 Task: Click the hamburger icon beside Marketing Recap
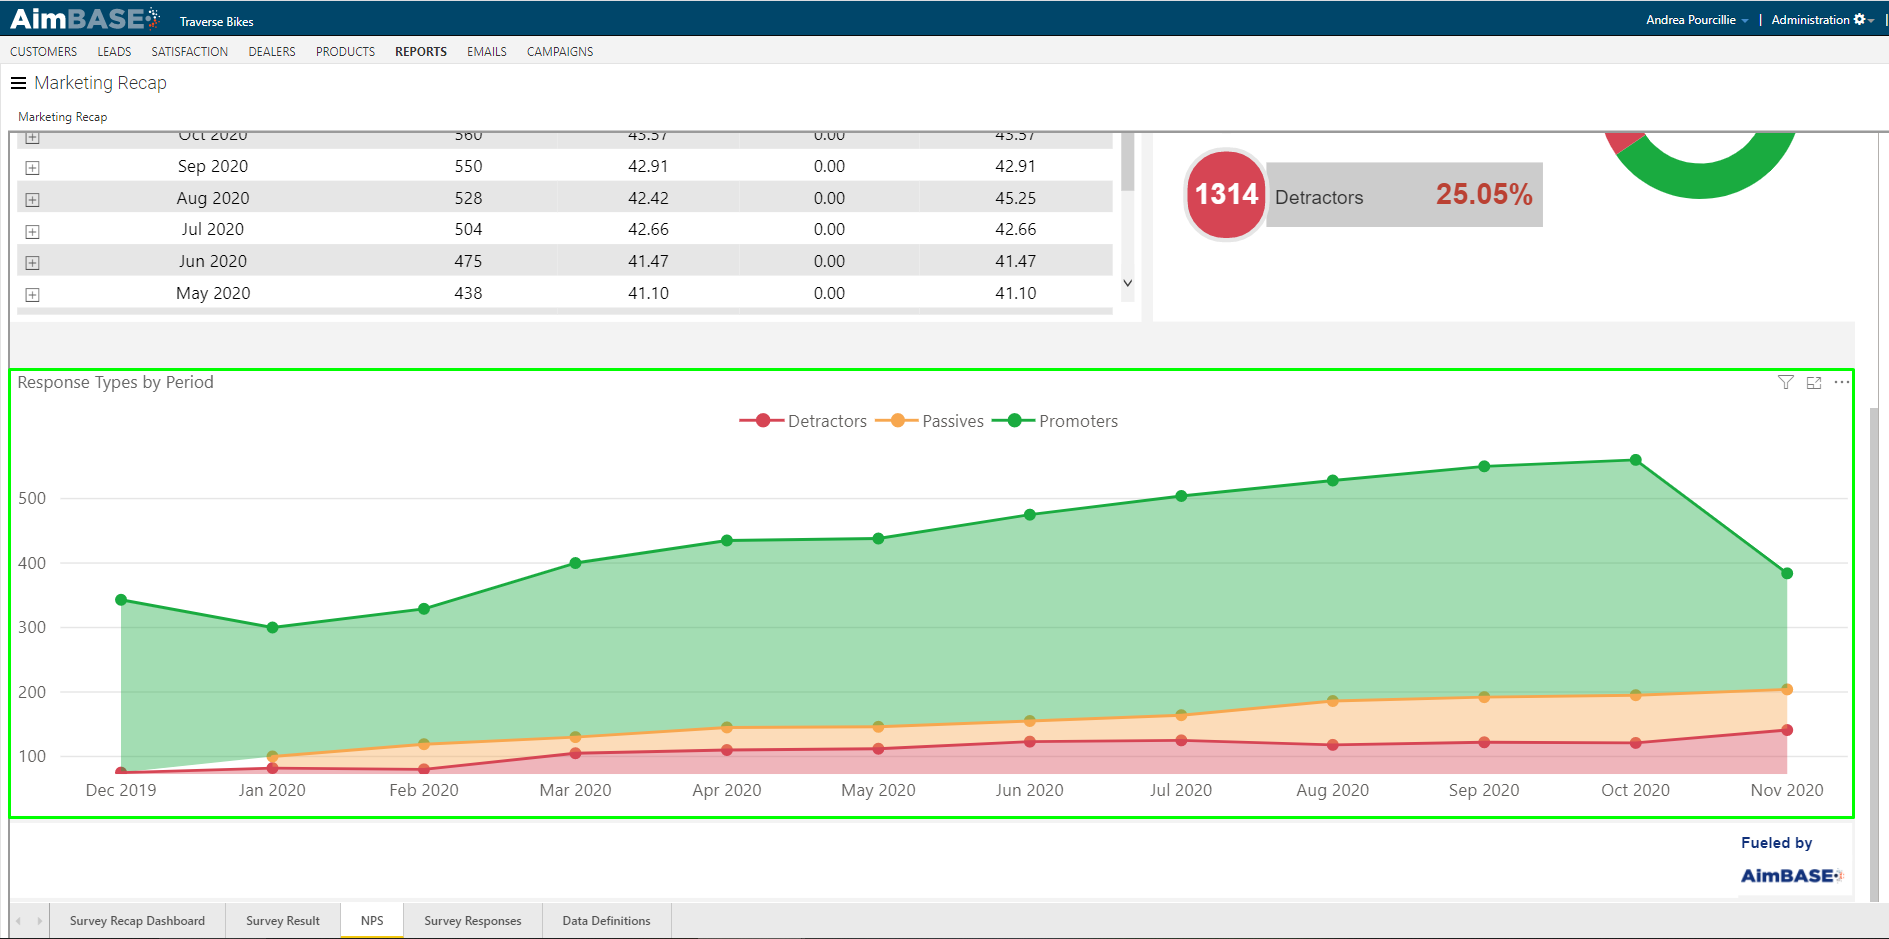click(x=18, y=83)
